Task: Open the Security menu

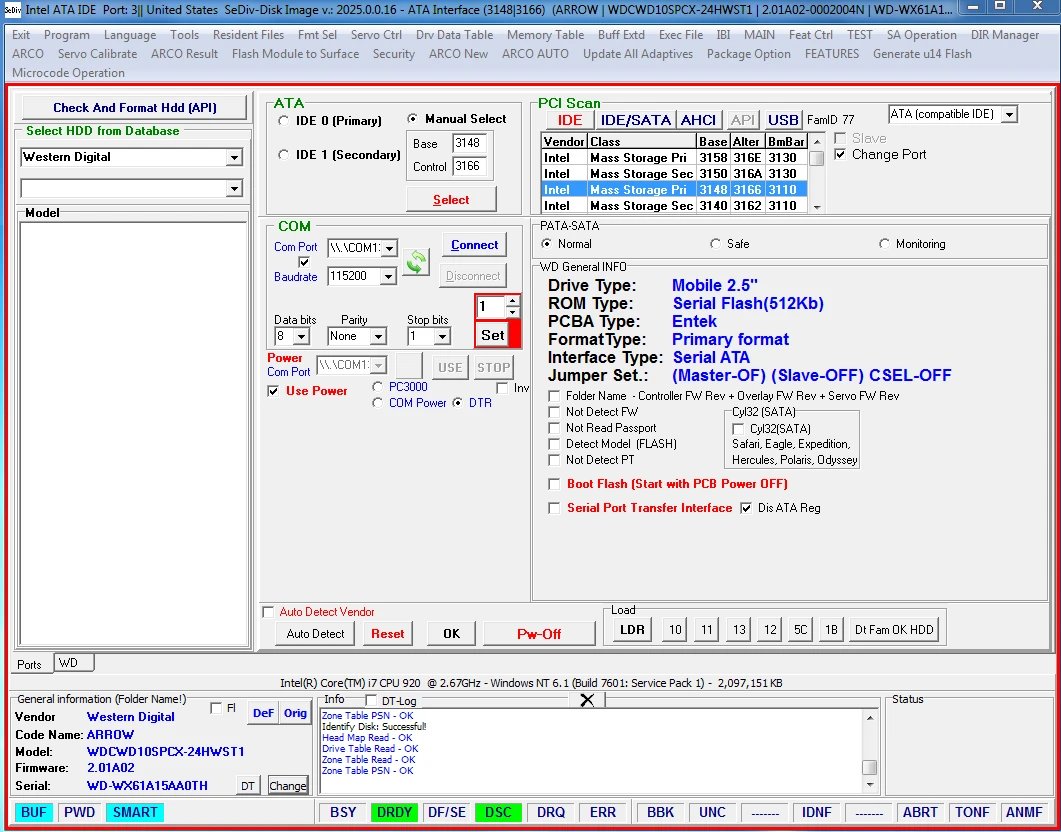Action: pyautogui.click(x=394, y=54)
